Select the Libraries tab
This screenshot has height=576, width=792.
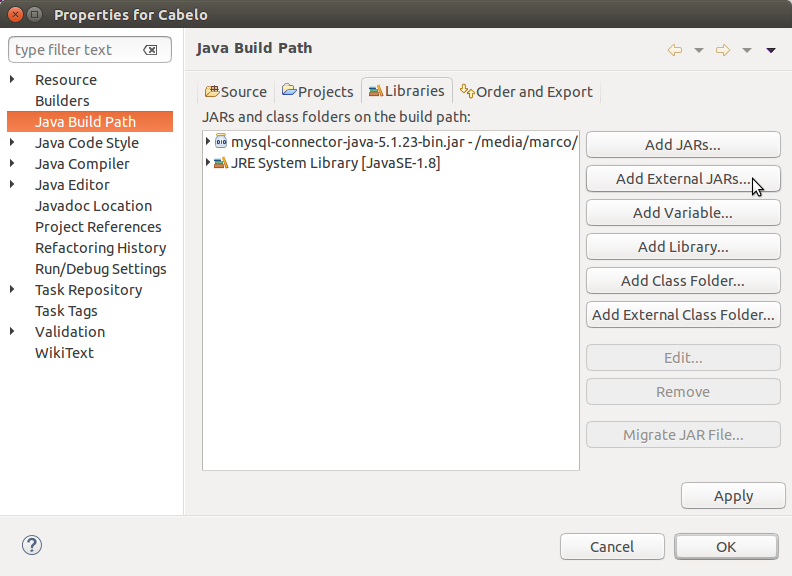coord(407,90)
